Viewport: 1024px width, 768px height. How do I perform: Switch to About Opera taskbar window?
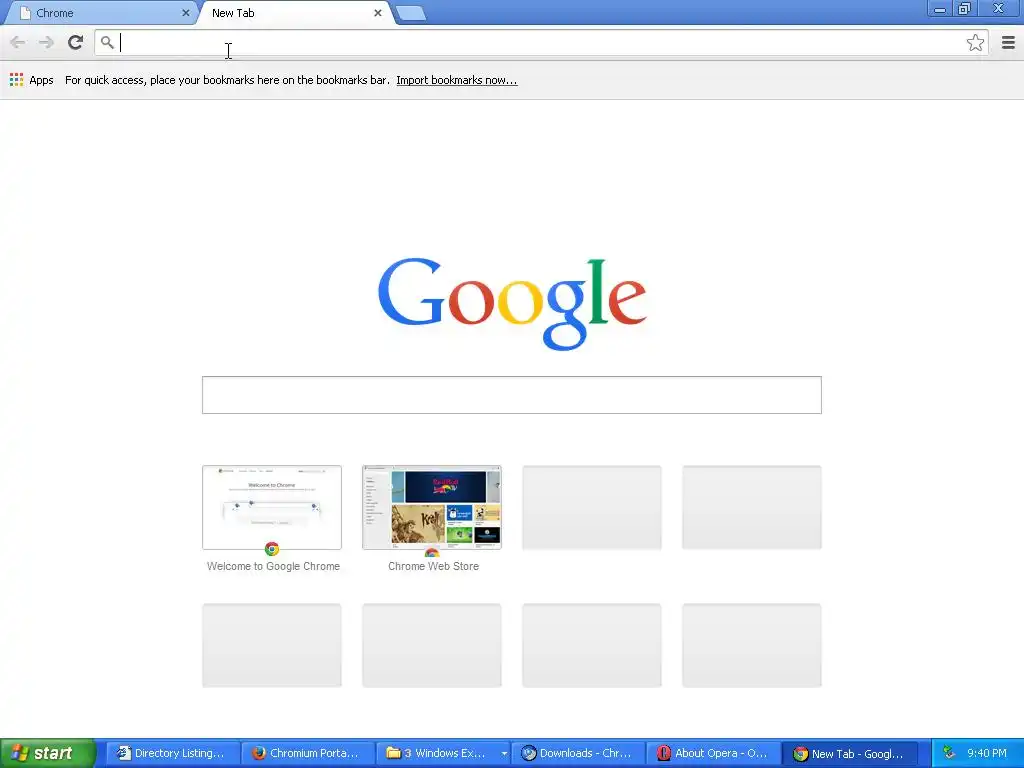pyautogui.click(x=713, y=753)
